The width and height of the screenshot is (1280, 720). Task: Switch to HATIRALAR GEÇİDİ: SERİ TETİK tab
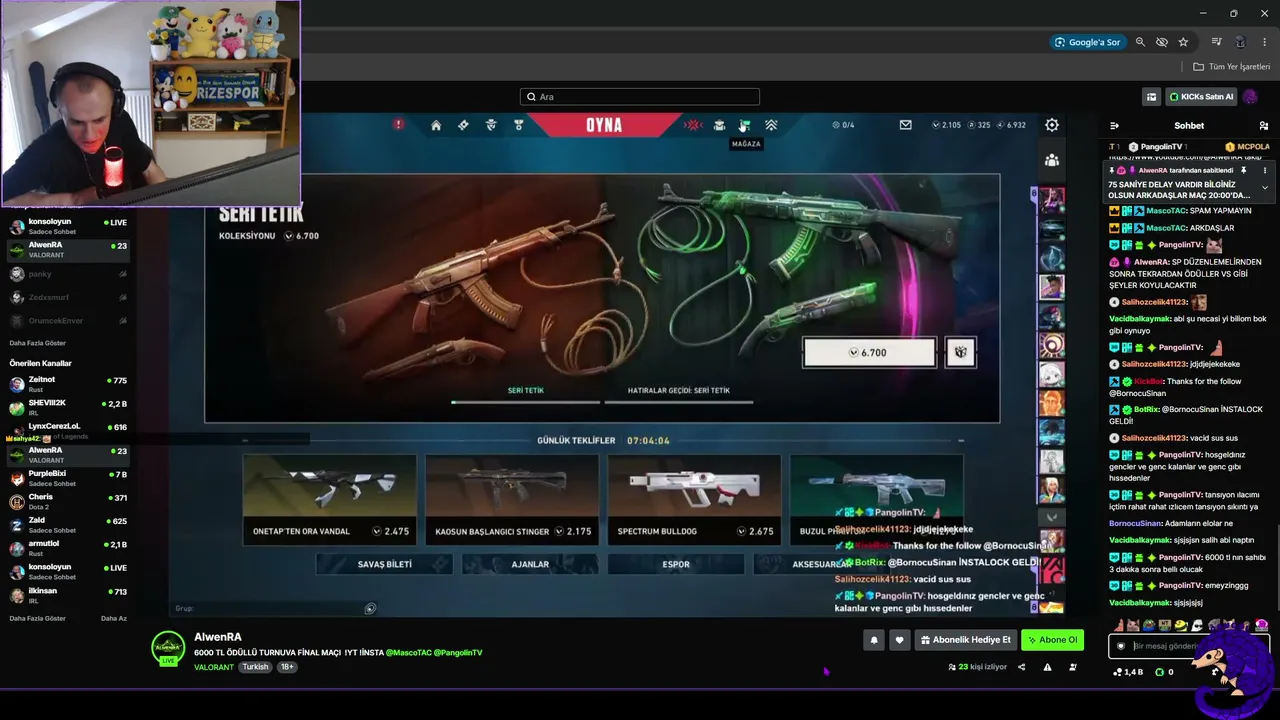tap(679, 391)
